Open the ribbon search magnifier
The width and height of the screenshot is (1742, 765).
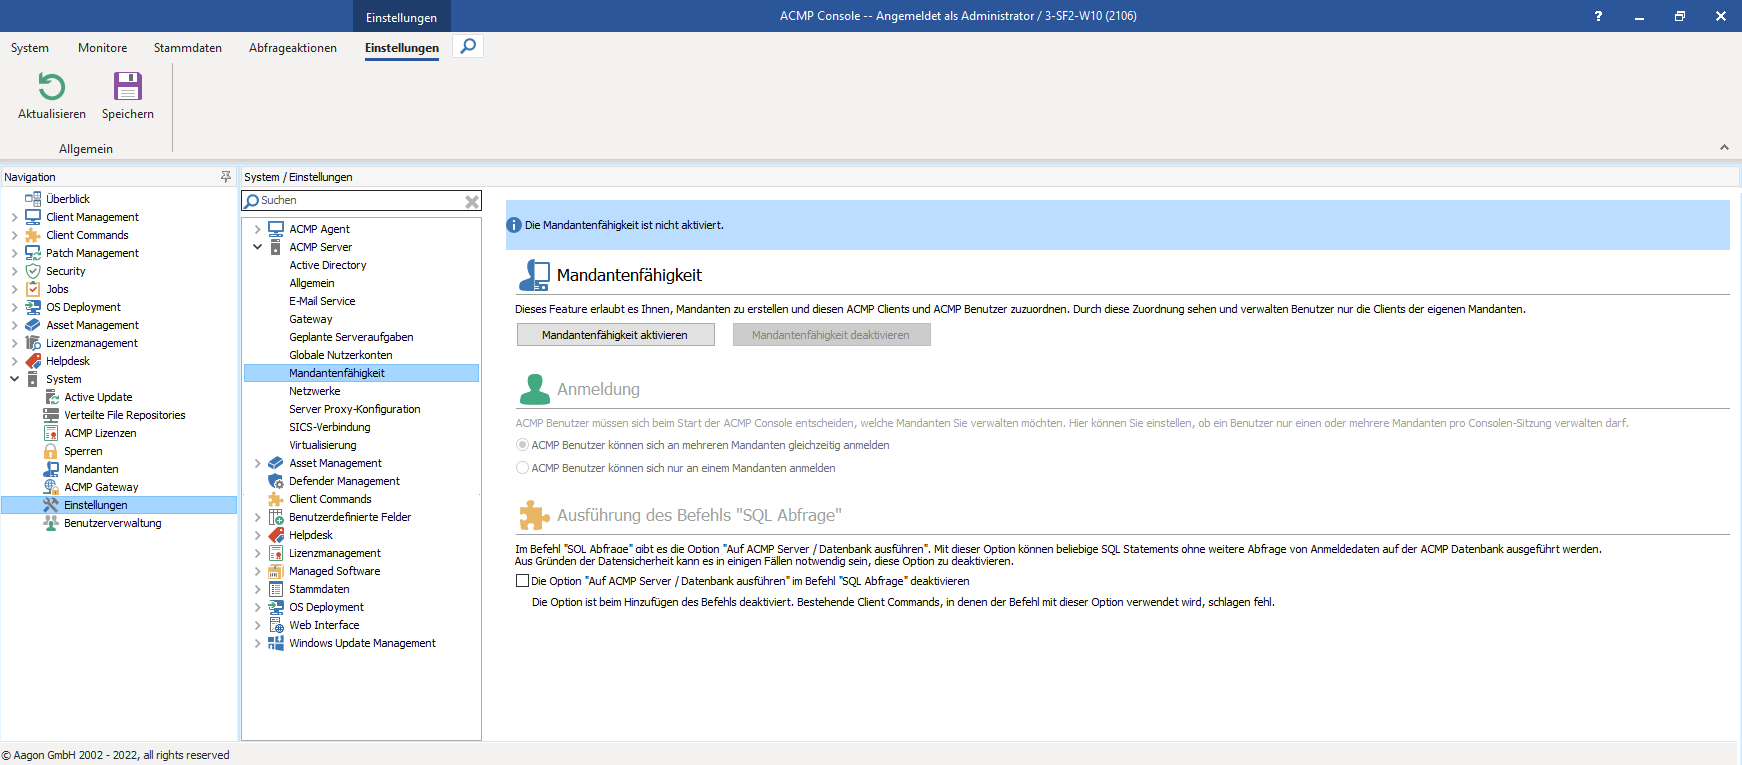[x=468, y=46]
